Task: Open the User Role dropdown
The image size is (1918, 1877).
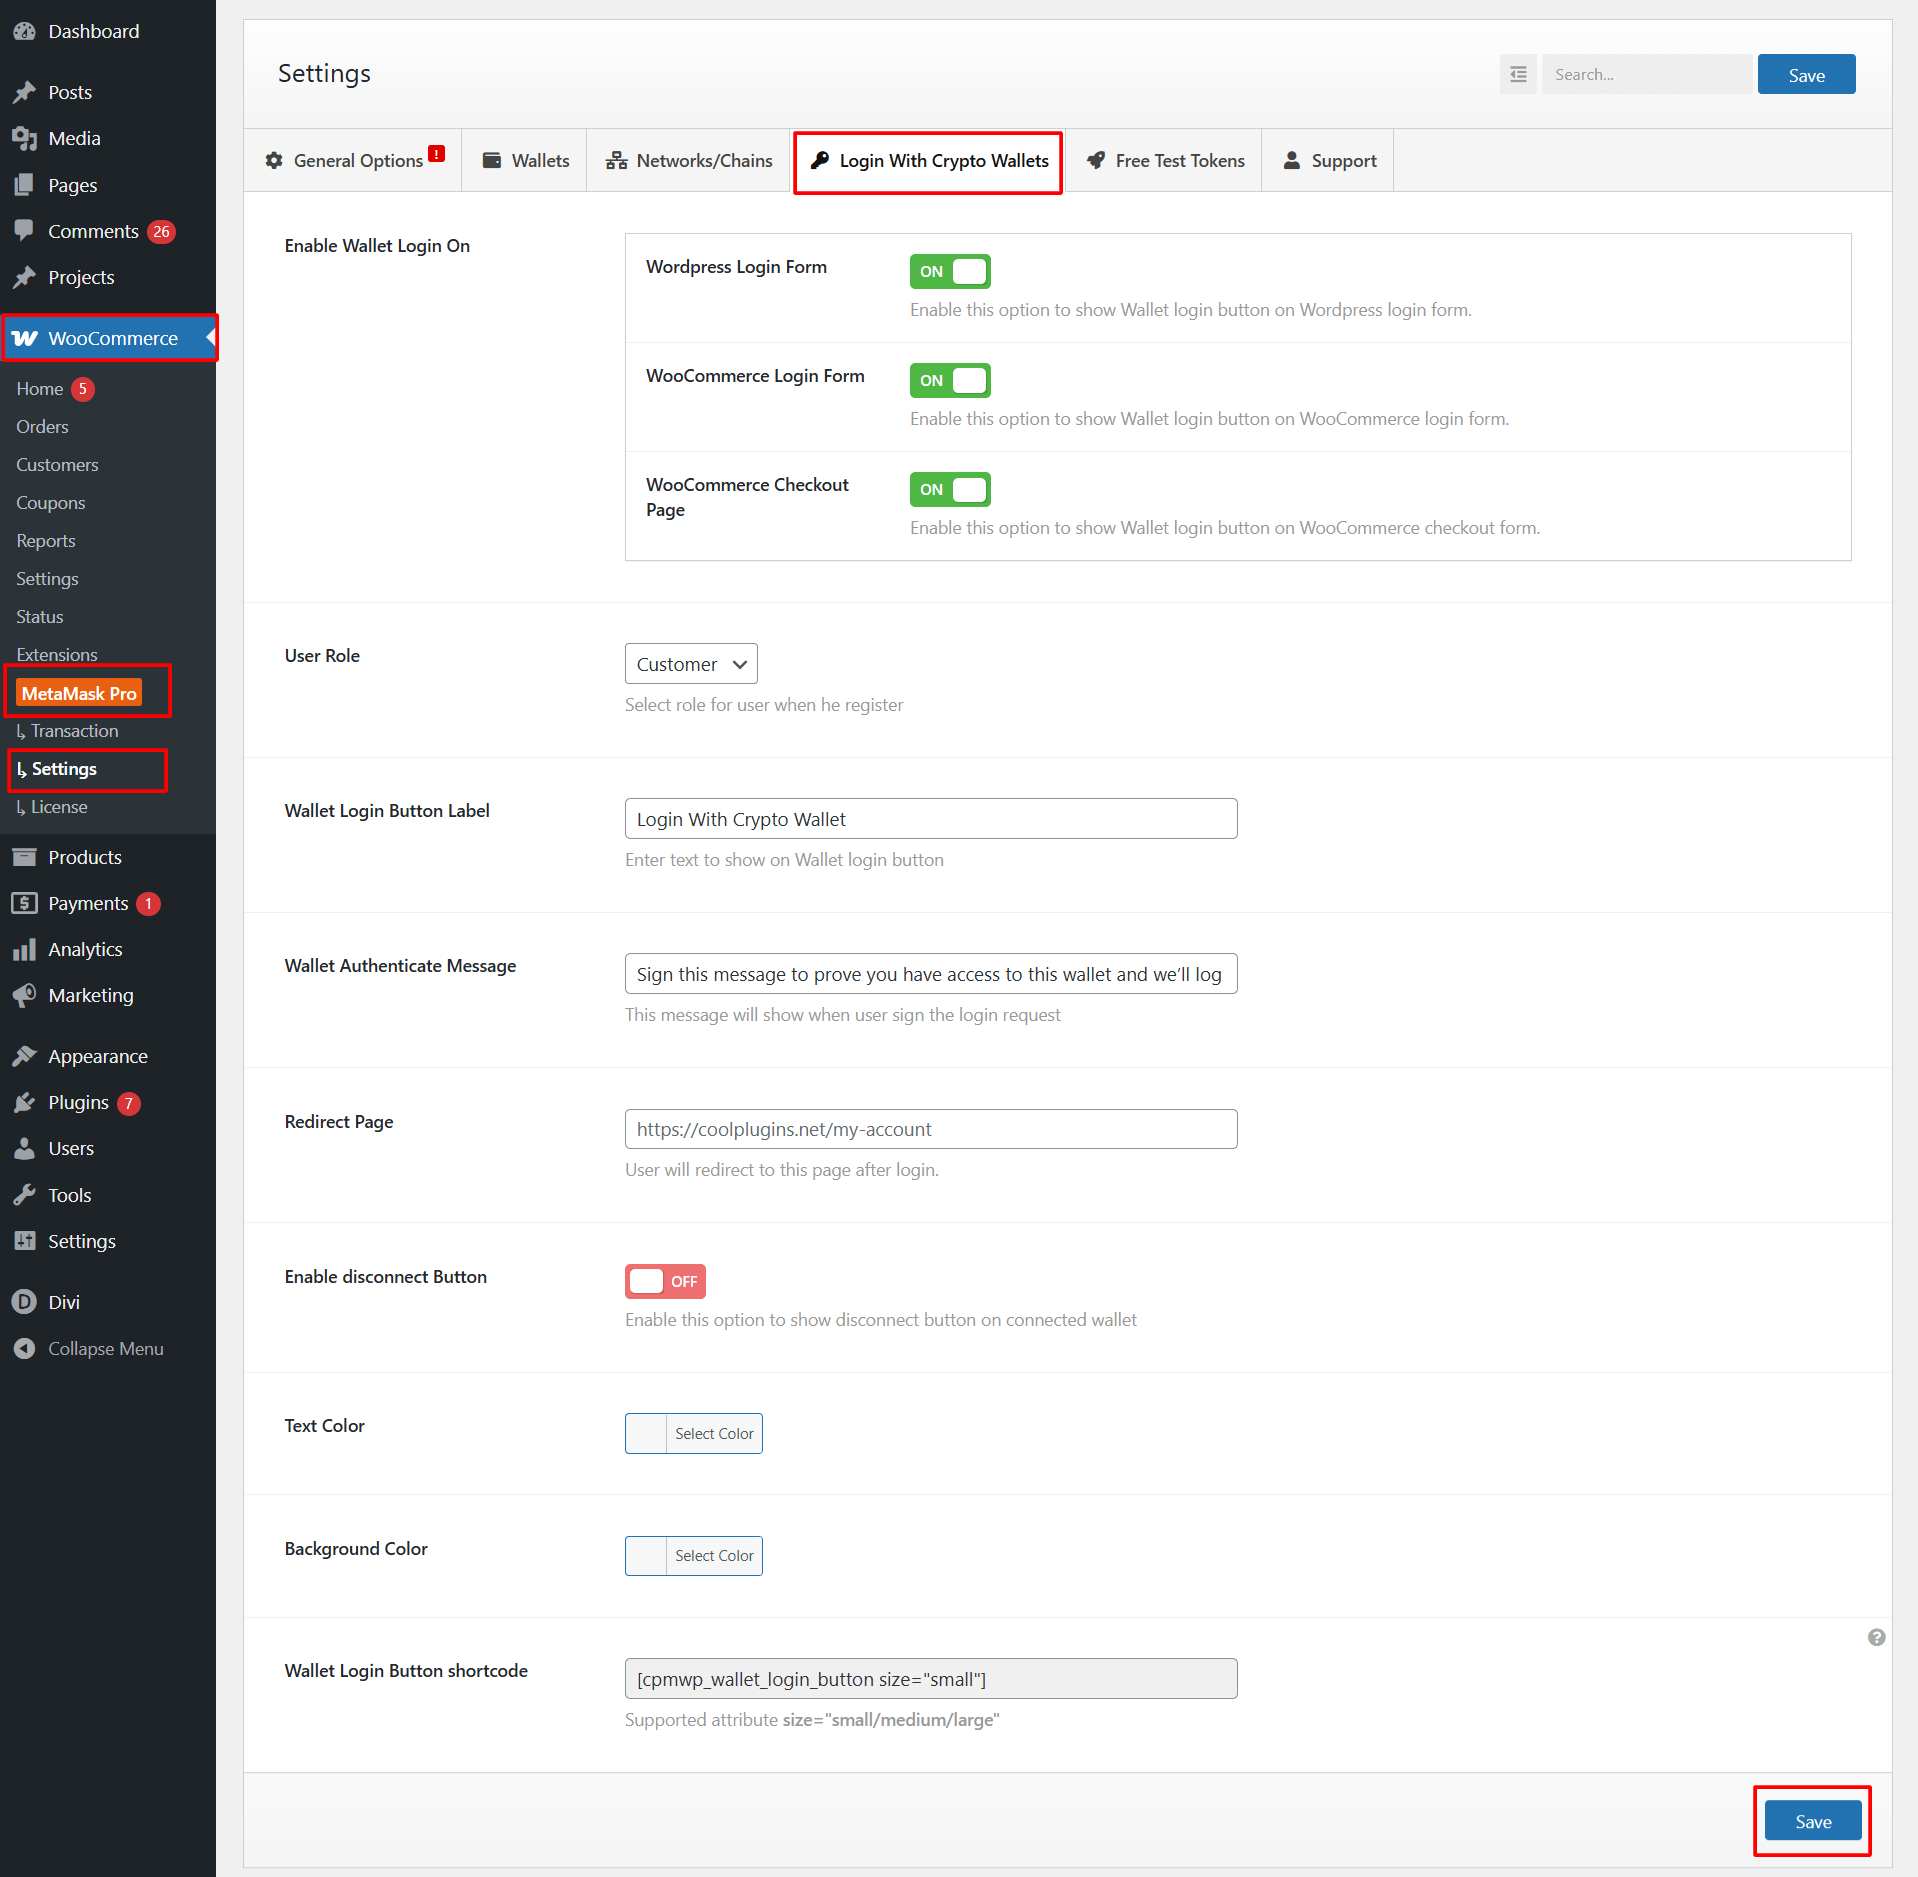Action: coord(690,664)
